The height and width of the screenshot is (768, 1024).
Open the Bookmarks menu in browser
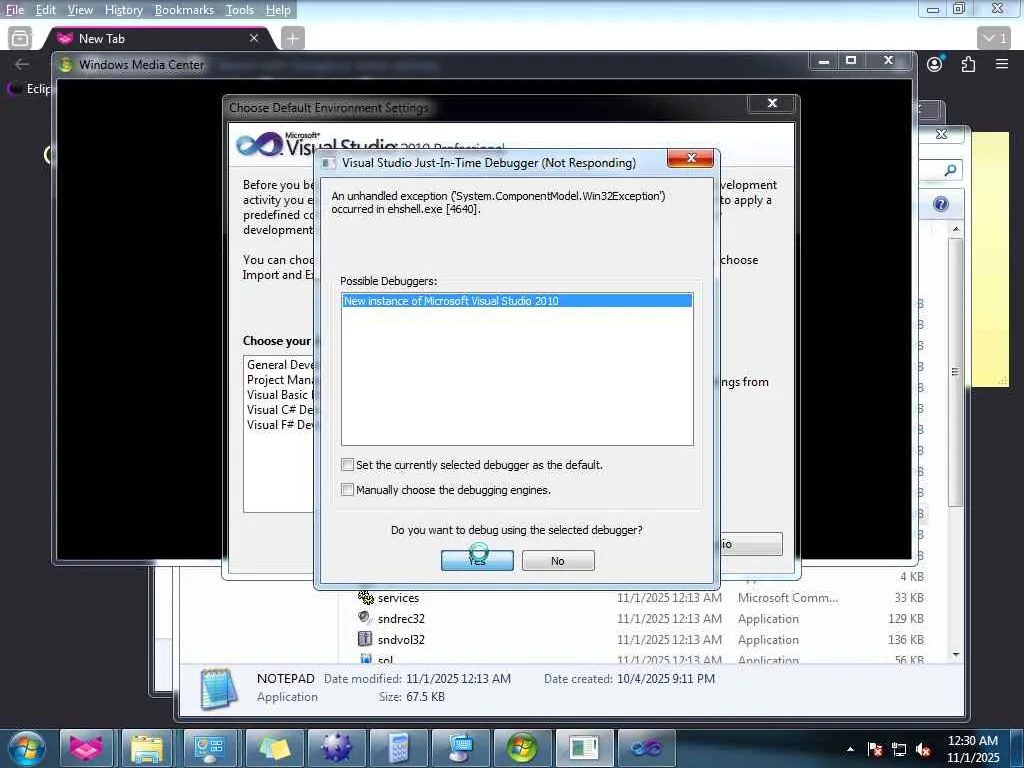[184, 10]
